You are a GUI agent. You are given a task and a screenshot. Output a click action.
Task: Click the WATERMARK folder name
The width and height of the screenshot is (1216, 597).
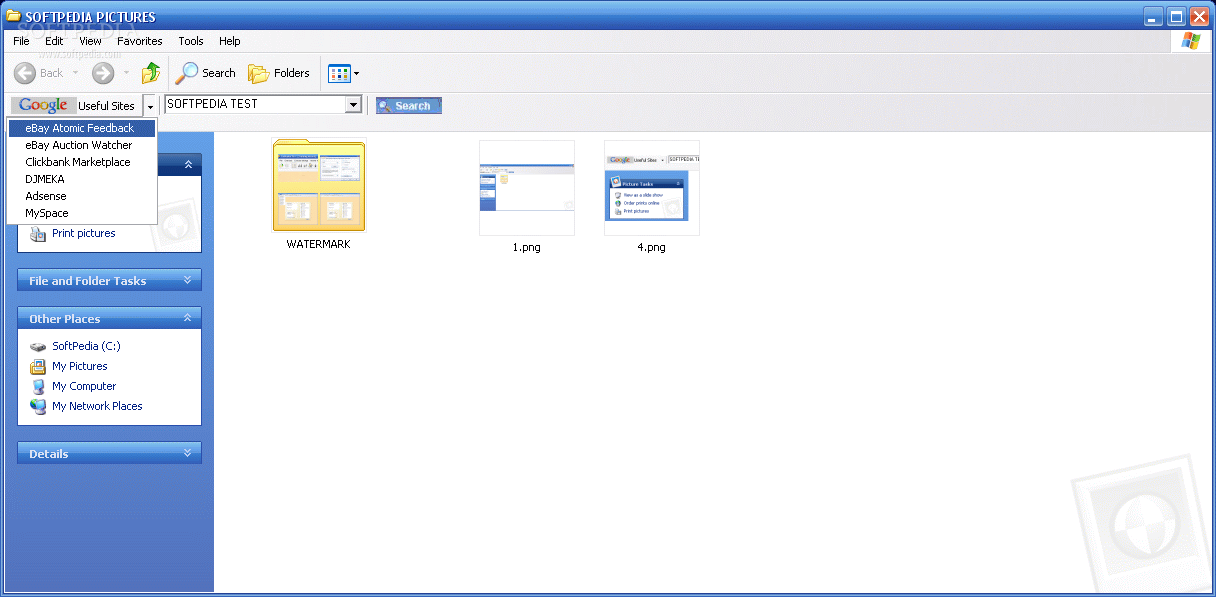[319, 244]
